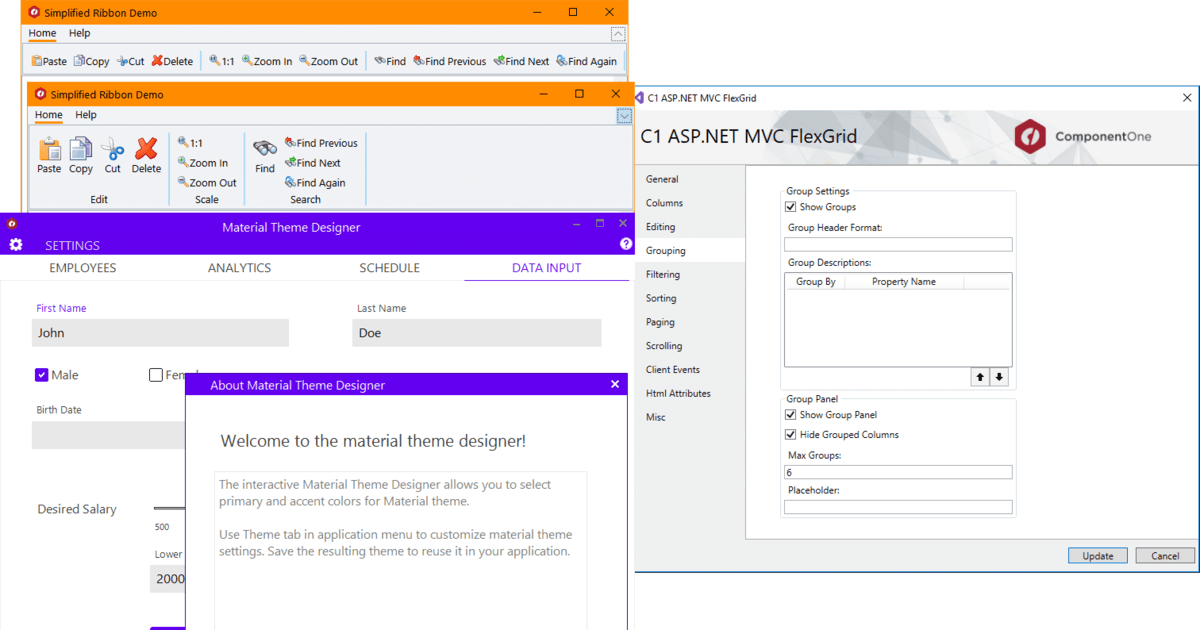
Task: Click Zoom Out in simplified top toolbar
Action: point(328,61)
